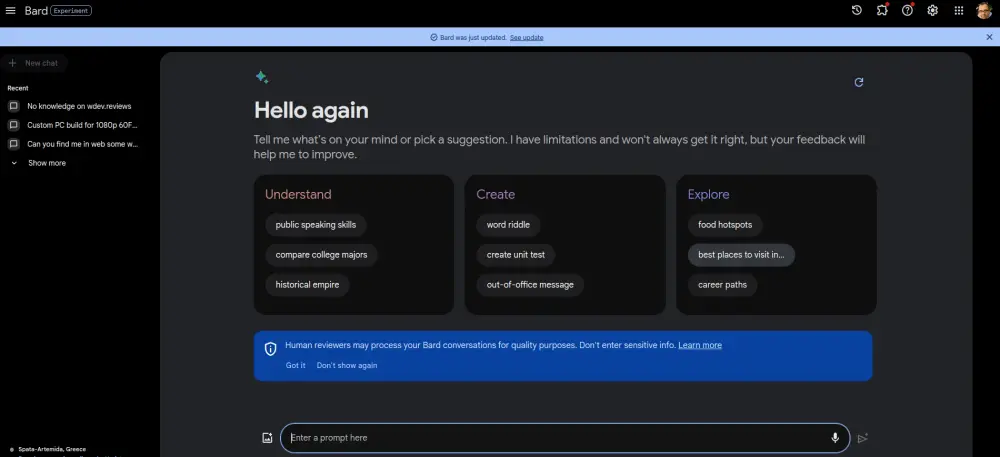Select the 'historical empire' suggestion
This screenshot has height=457, width=1000.
click(x=307, y=285)
